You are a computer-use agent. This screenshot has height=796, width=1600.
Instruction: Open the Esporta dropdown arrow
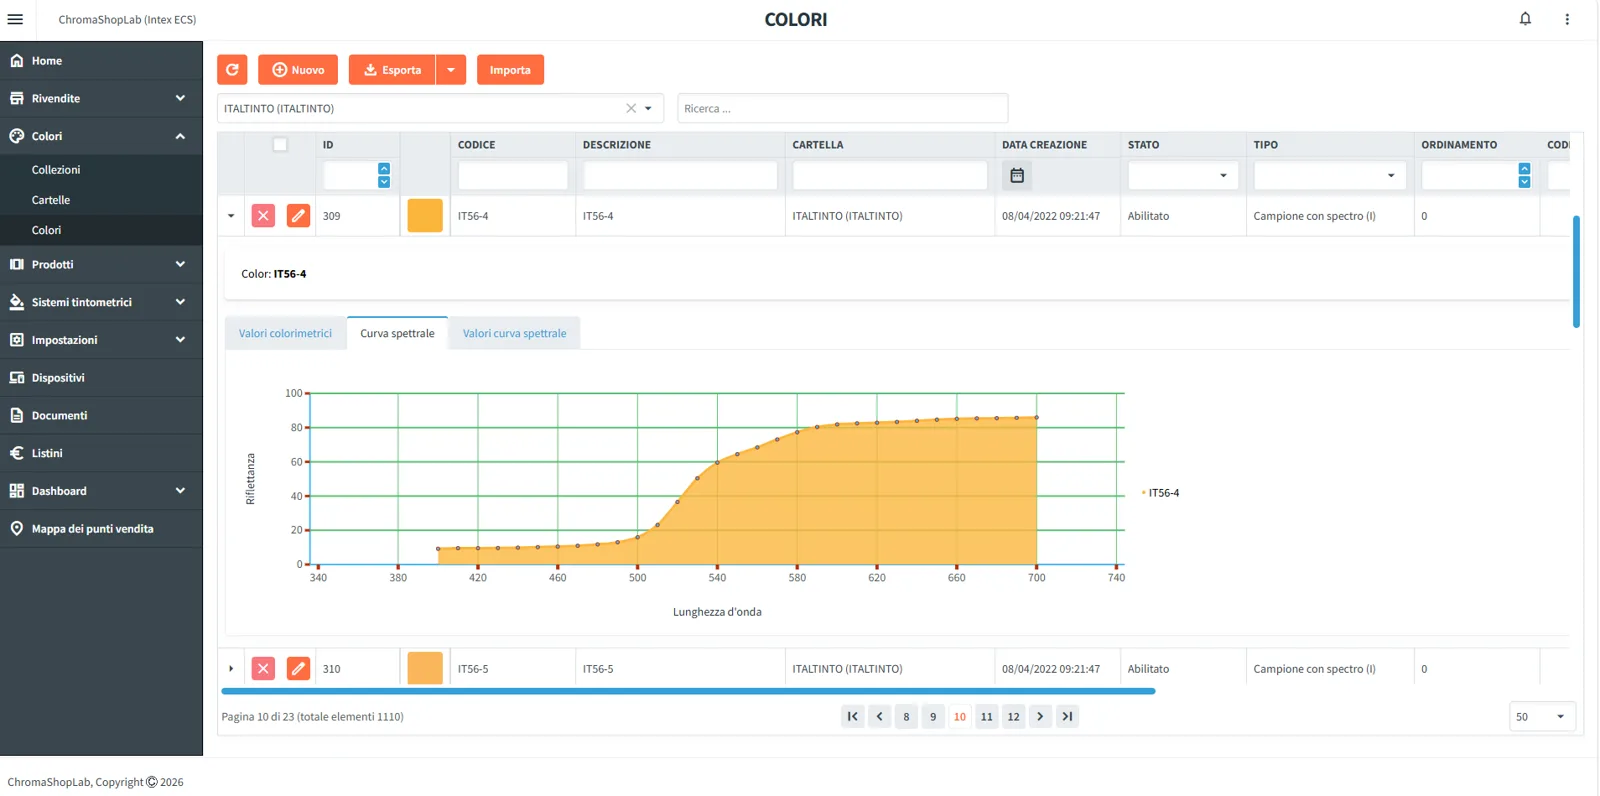click(451, 70)
